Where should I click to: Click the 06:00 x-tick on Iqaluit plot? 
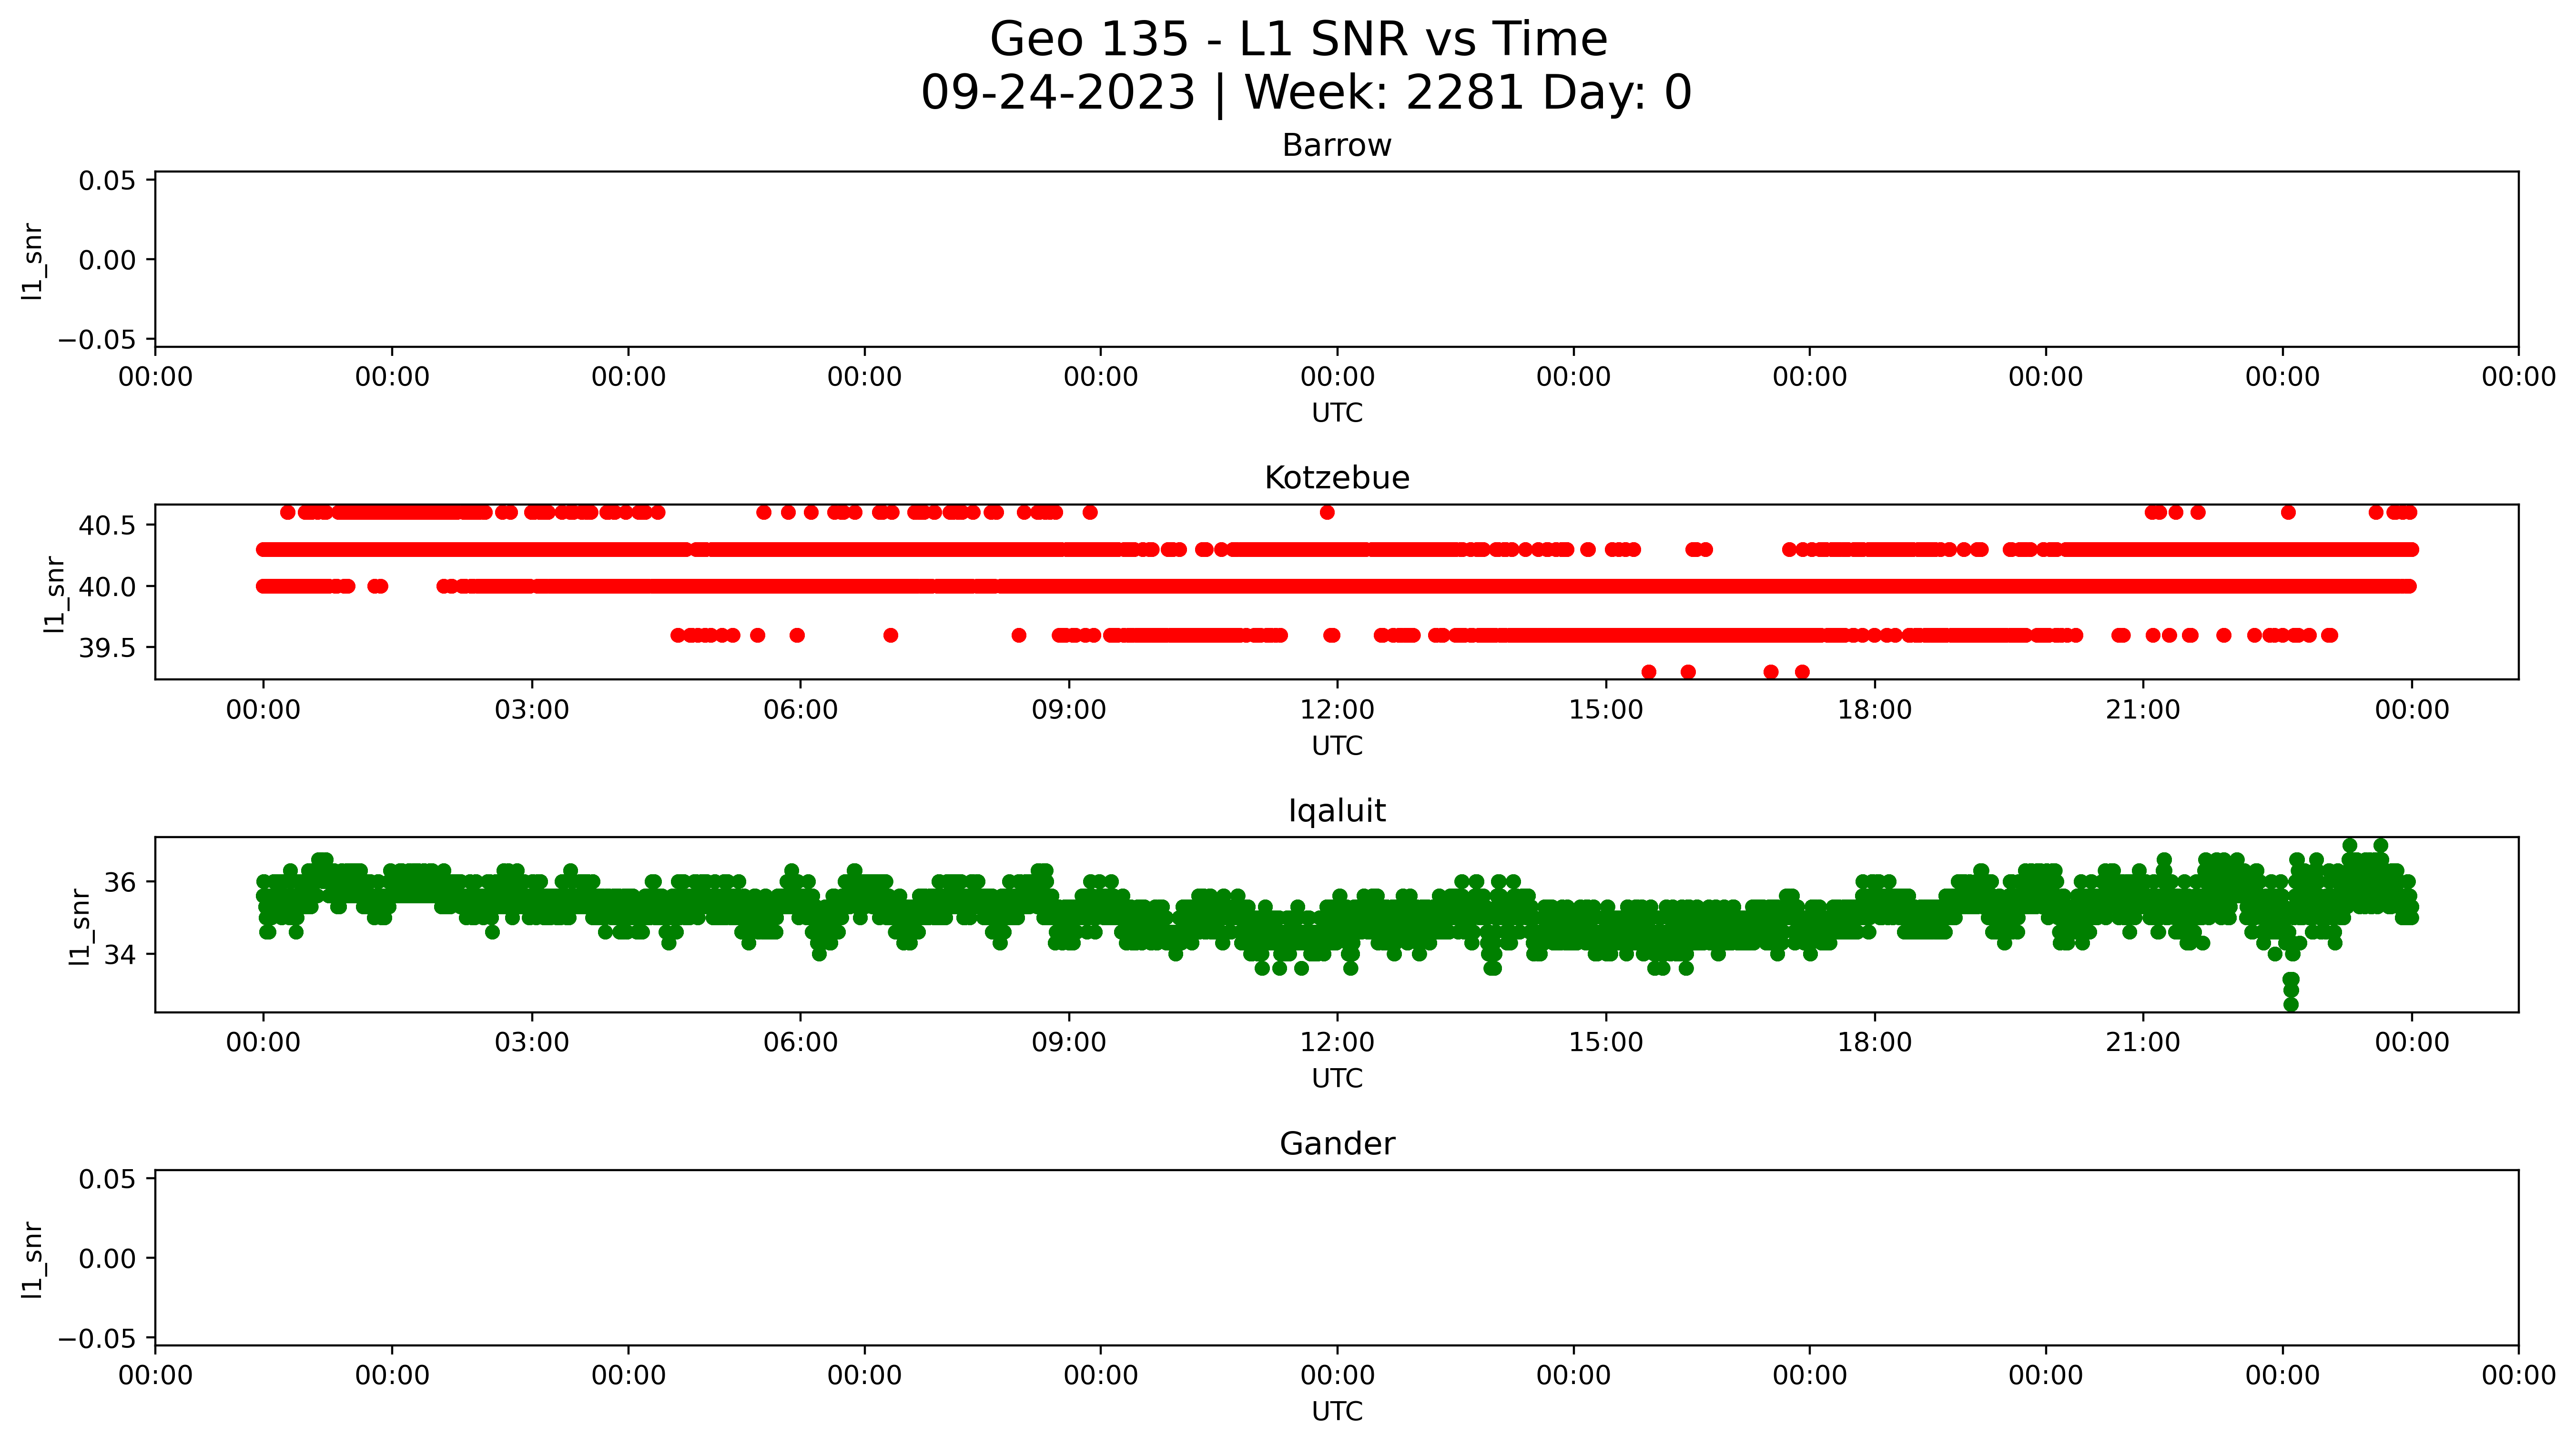[800, 1043]
